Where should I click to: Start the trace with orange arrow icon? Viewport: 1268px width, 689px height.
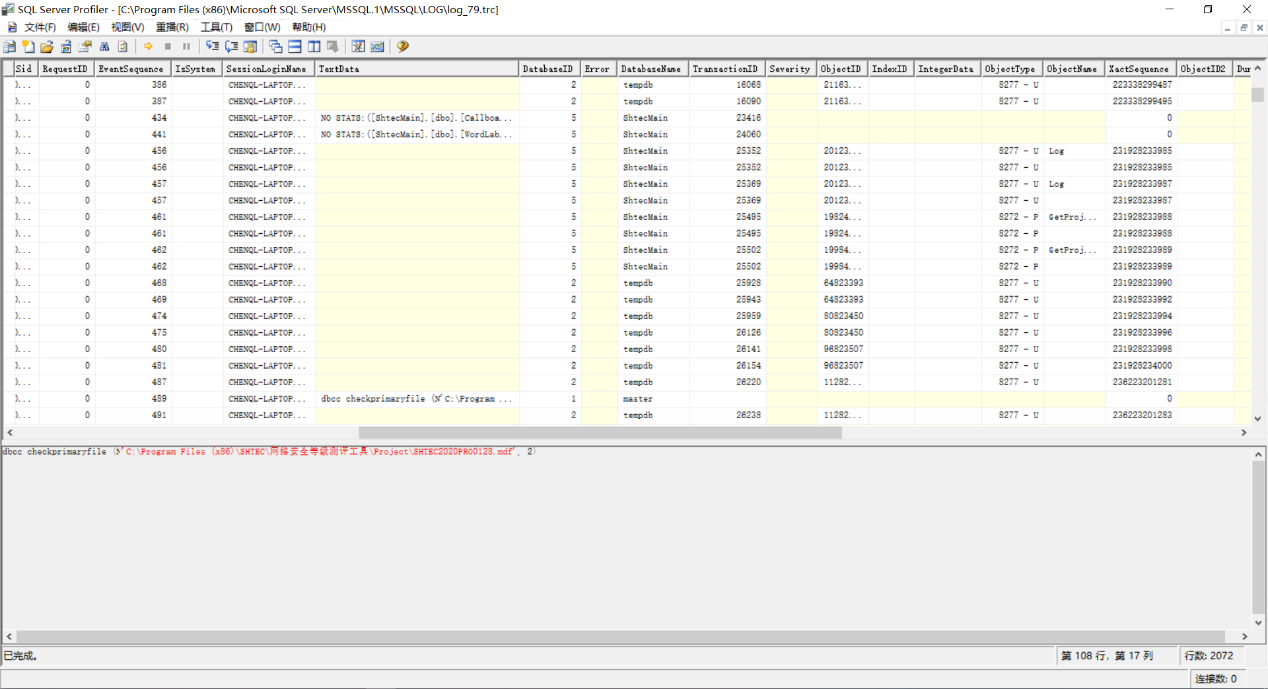point(148,47)
